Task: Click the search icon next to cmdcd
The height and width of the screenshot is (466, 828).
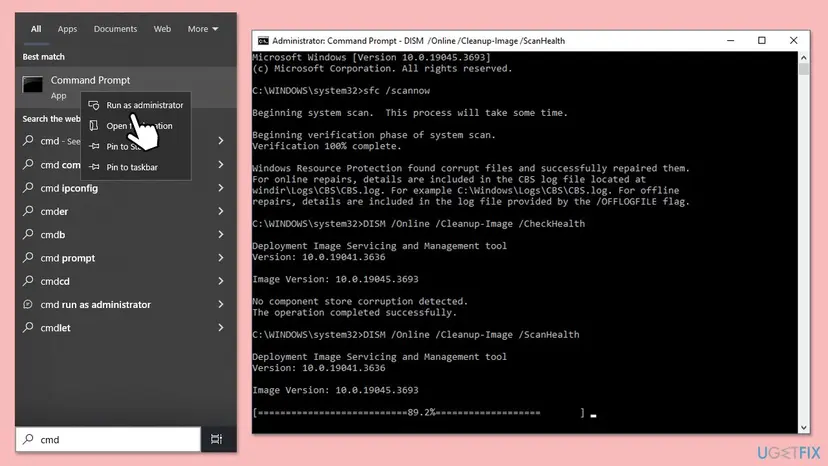Action: [28, 281]
